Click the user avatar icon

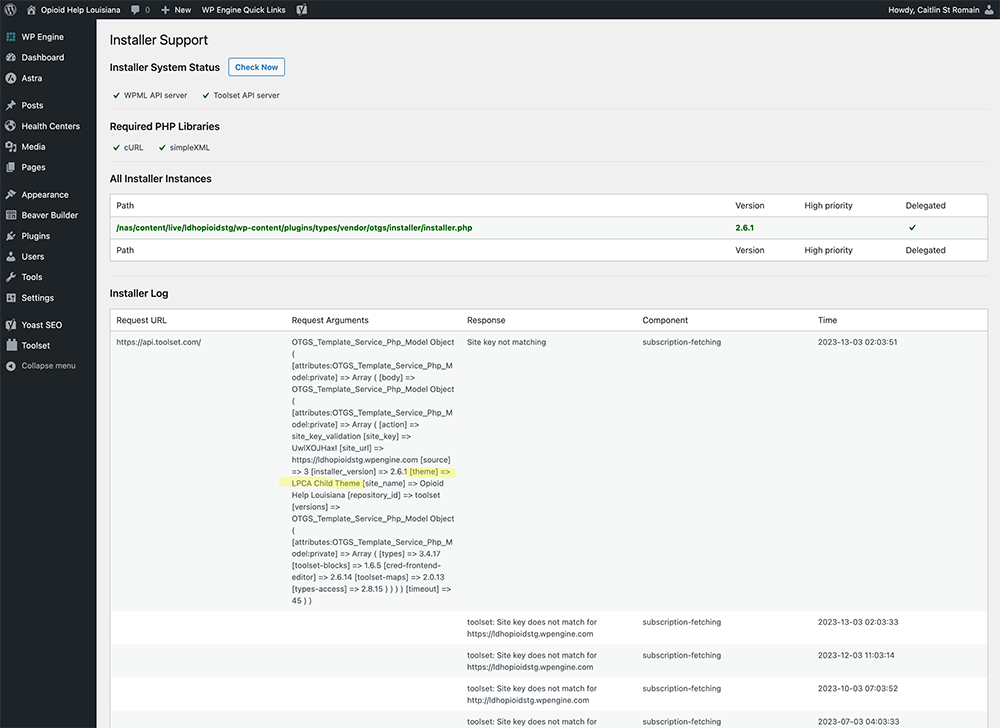(x=987, y=10)
